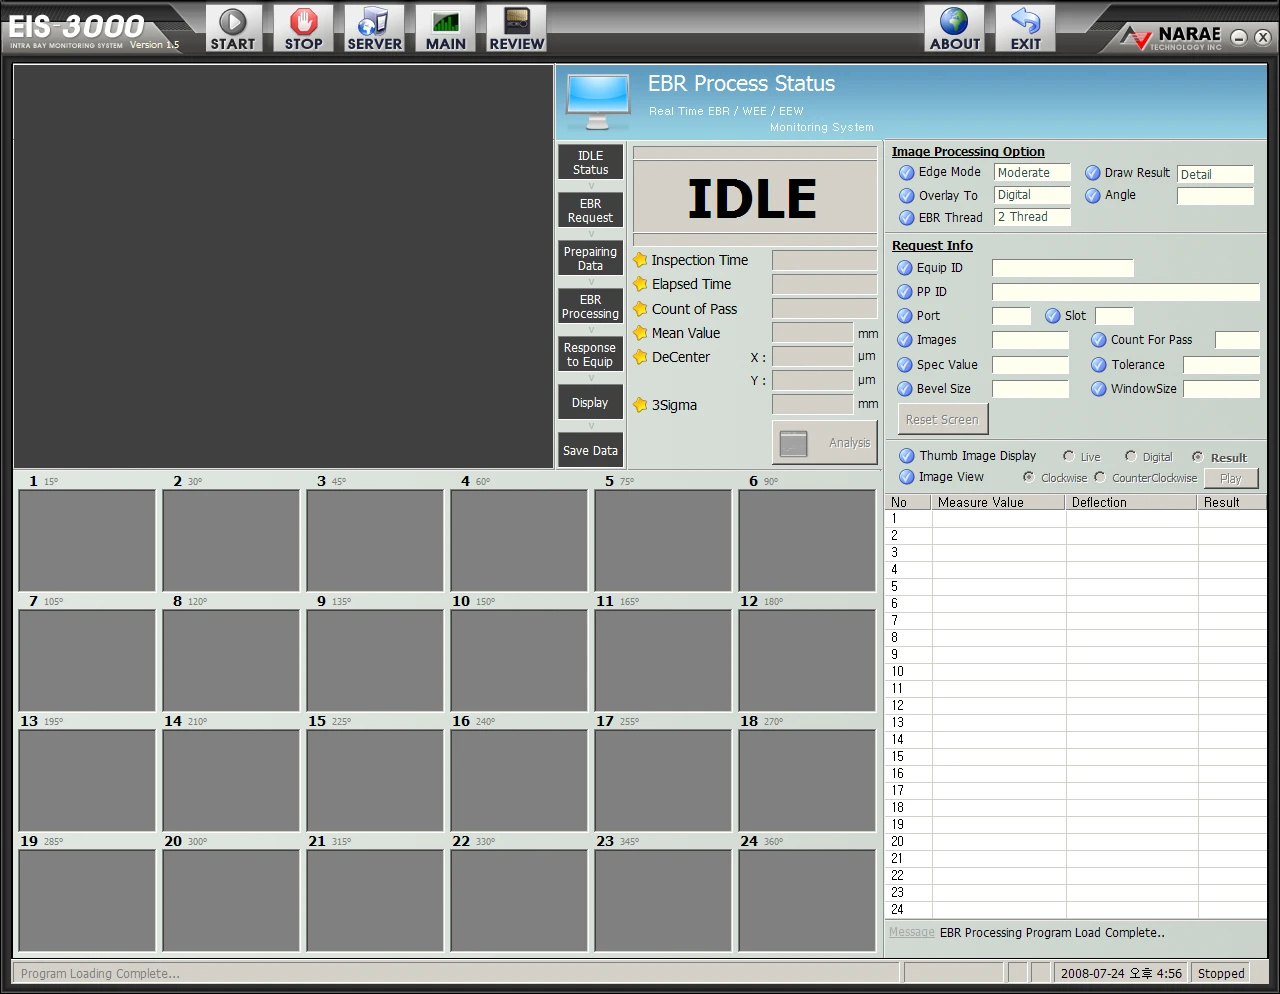Click the Measure Value column header

coord(999,502)
